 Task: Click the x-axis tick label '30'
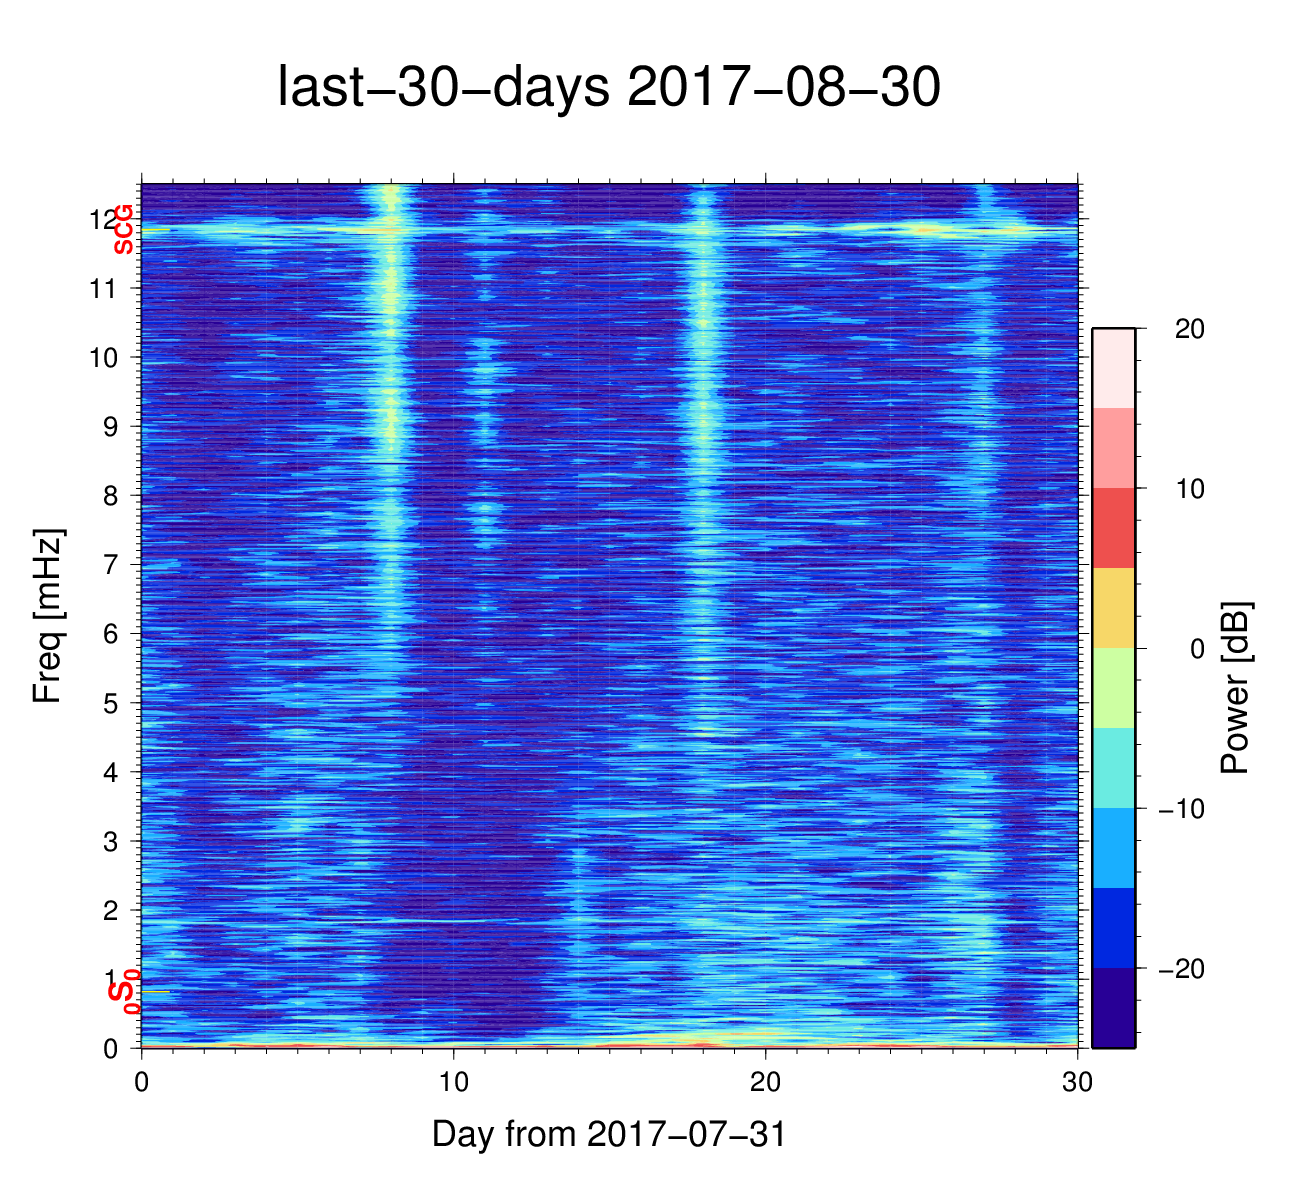pos(1077,1083)
